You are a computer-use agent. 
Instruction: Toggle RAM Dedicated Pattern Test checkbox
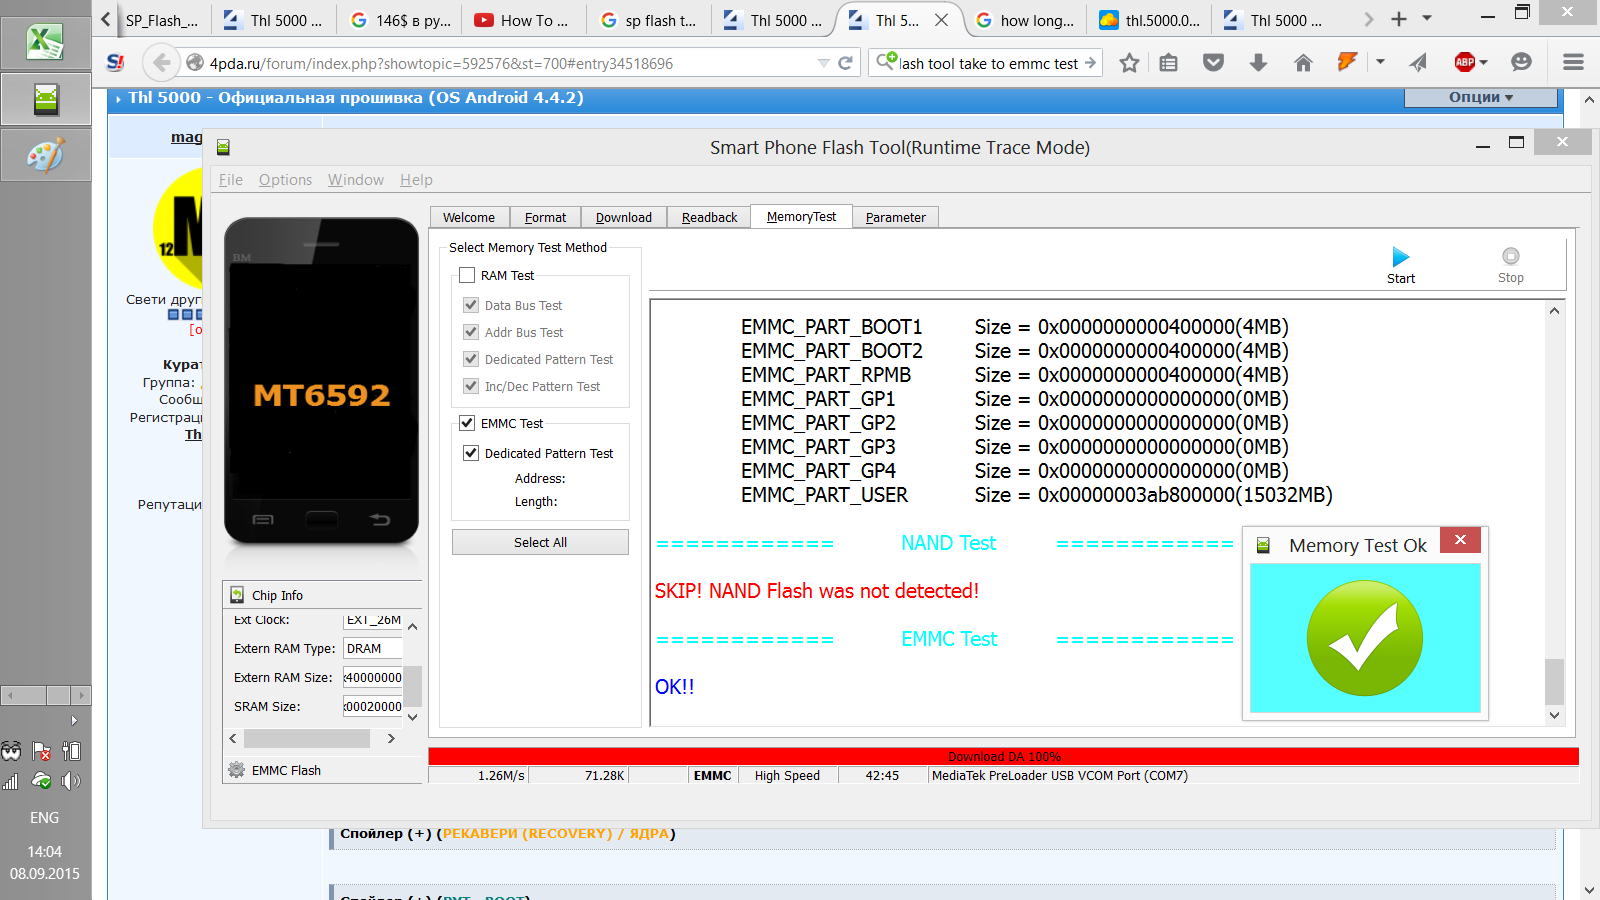(x=471, y=359)
